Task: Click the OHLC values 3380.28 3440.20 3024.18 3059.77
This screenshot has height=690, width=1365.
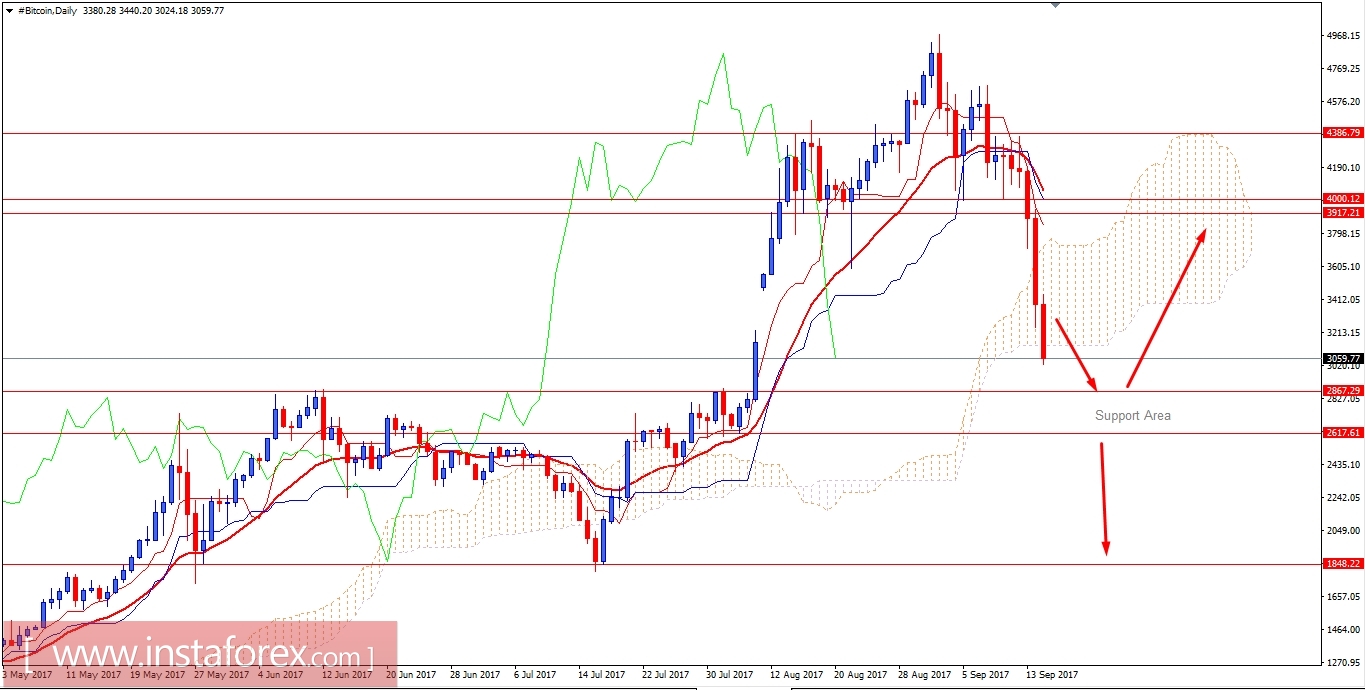Action: click(x=153, y=9)
